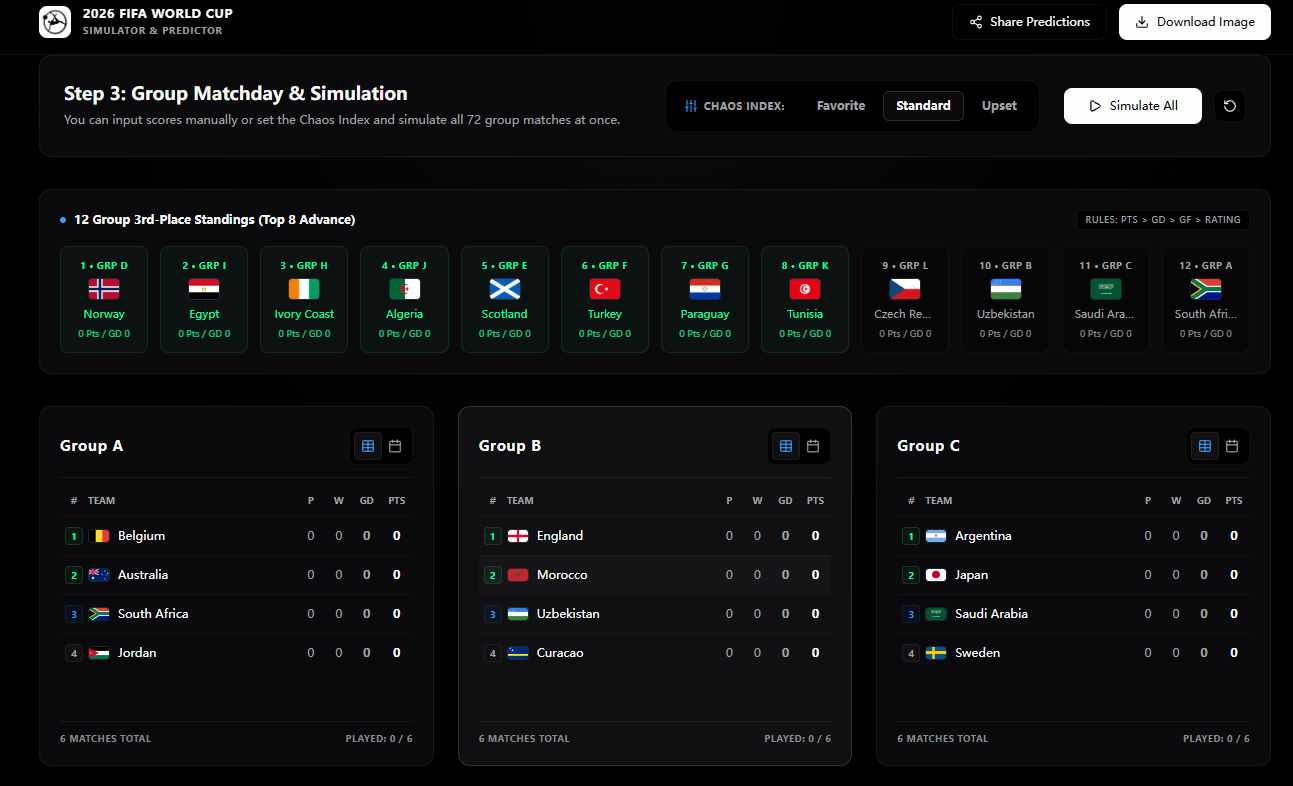This screenshot has height=786, width=1293.
Task: Click the Czech Republic third-place card
Action: (905, 300)
